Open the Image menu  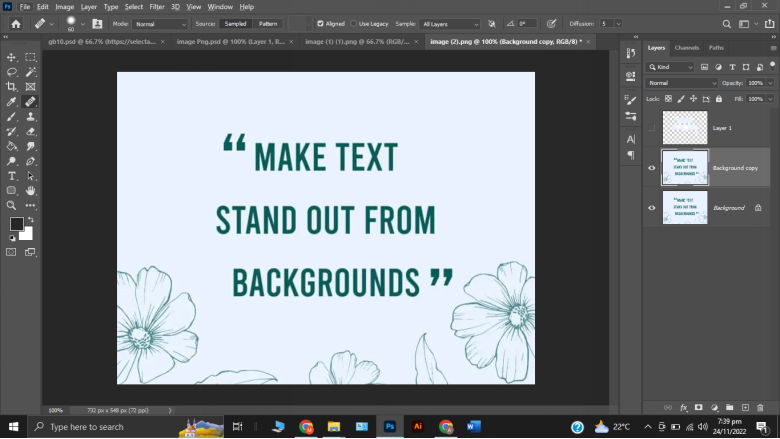65,7
